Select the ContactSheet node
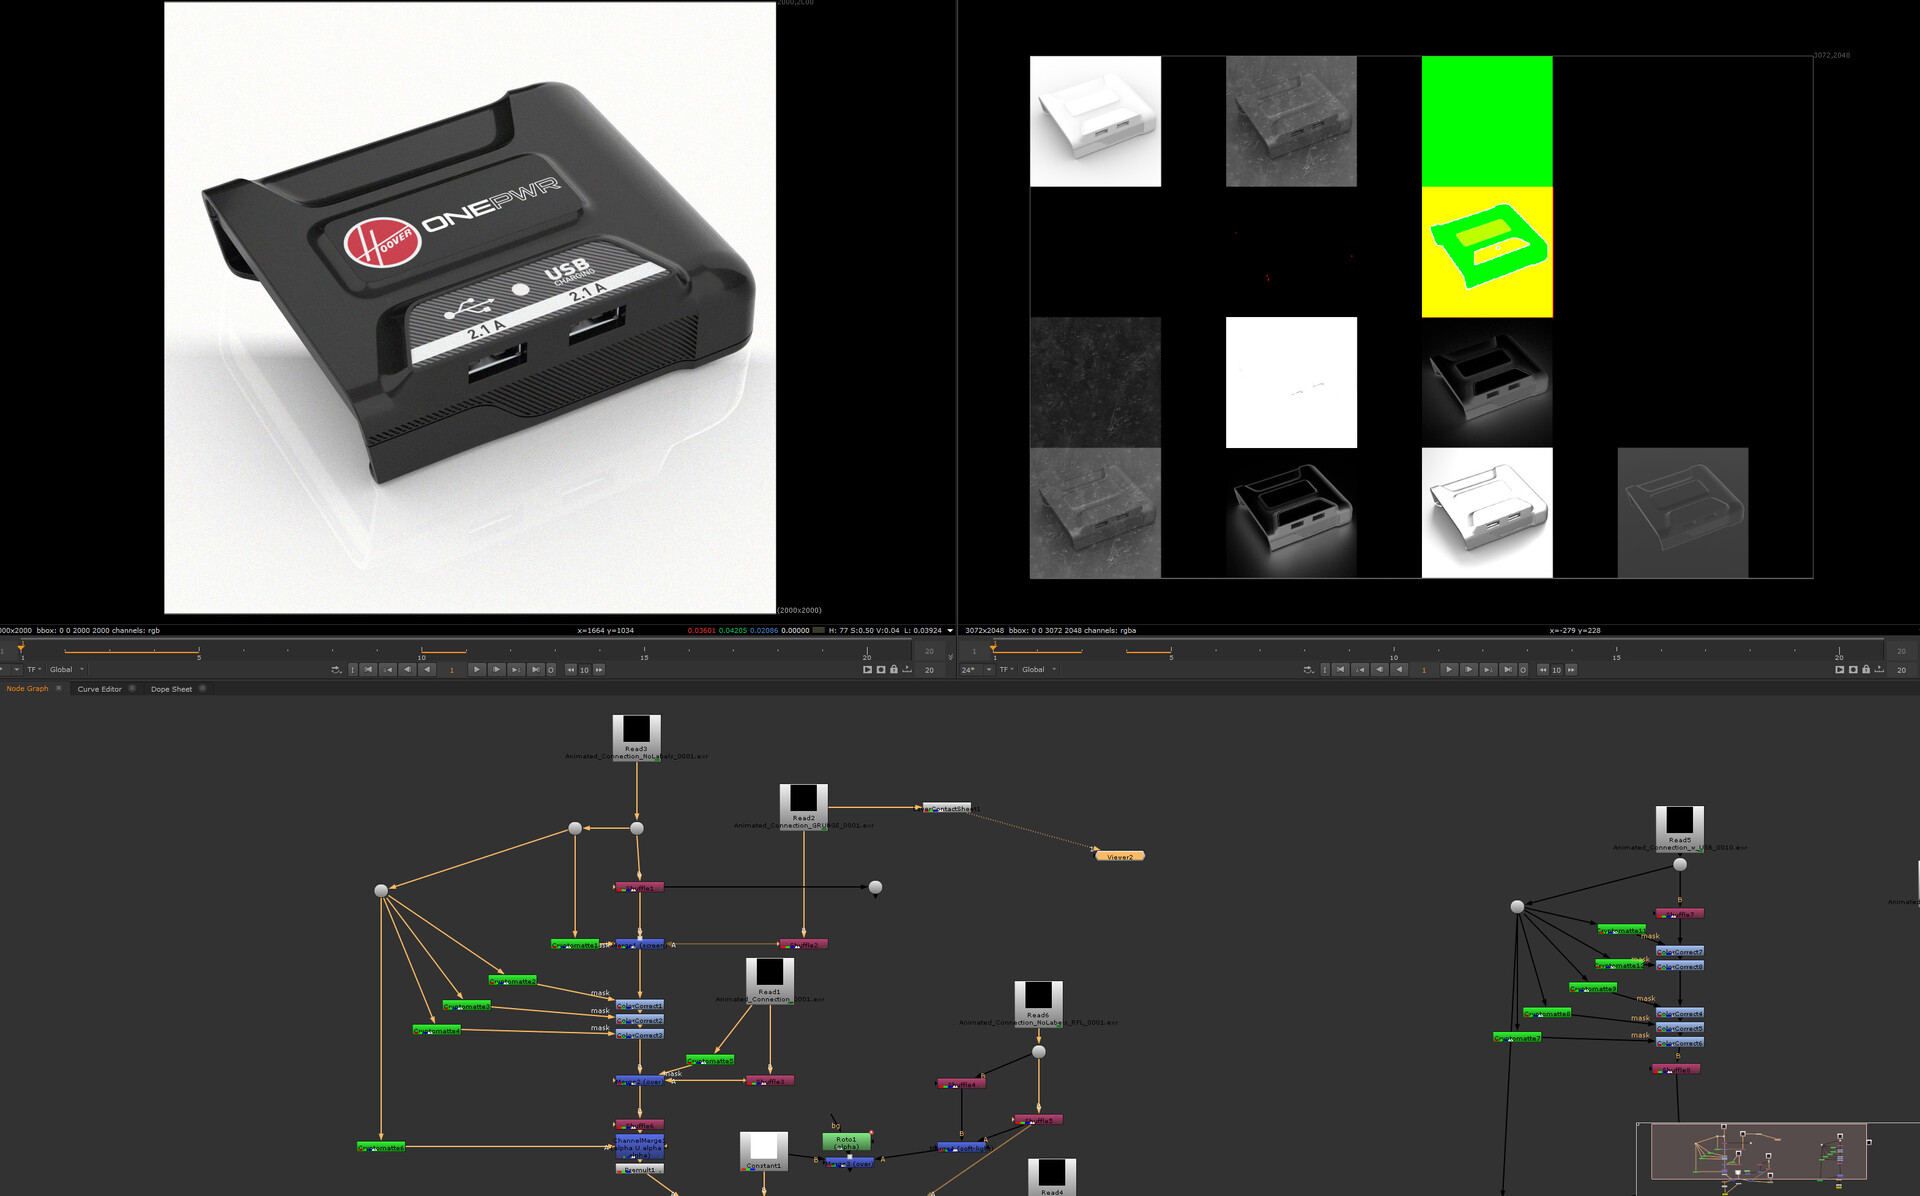The image size is (1920, 1196). pos(946,808)
